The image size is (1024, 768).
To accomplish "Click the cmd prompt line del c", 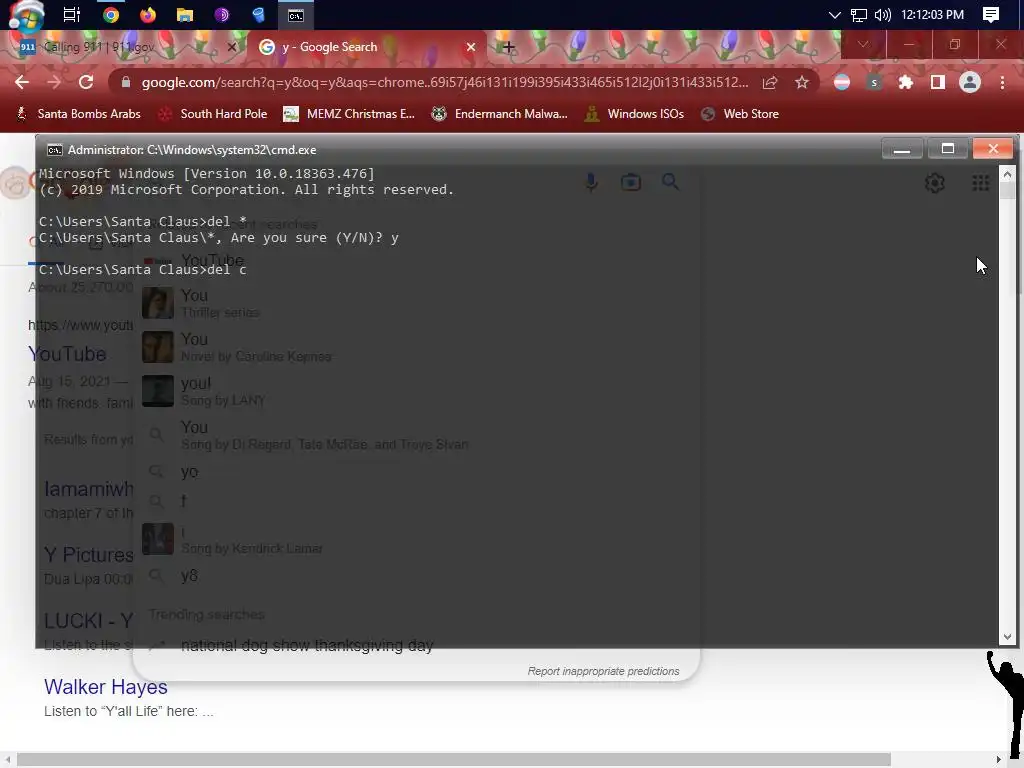I will (x=142, y=270).
